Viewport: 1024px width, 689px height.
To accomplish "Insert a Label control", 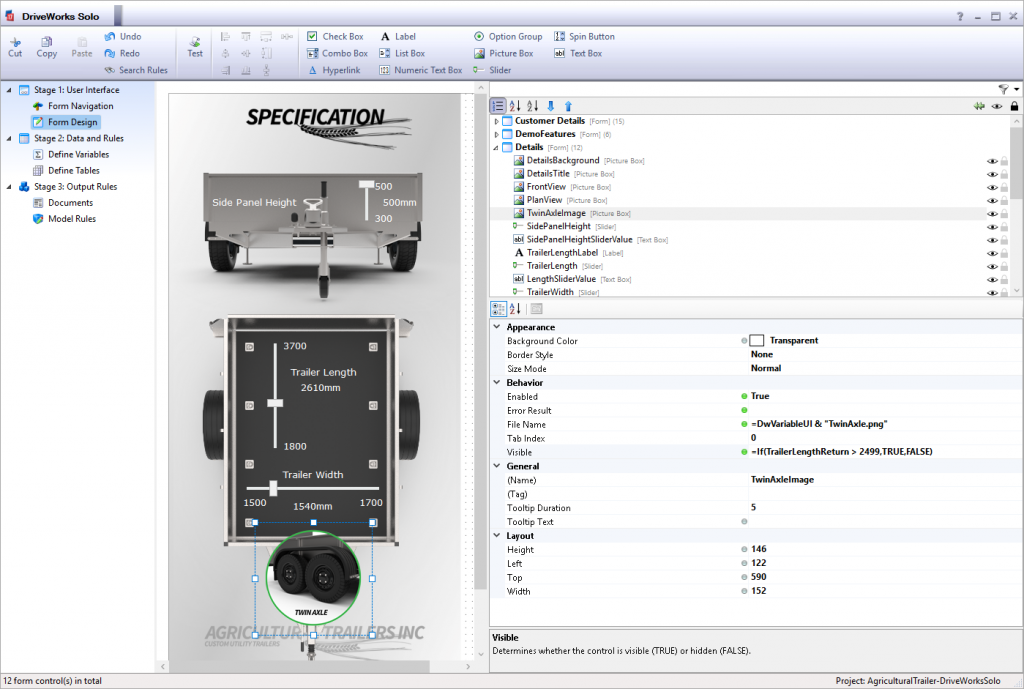I will [398, 37].
